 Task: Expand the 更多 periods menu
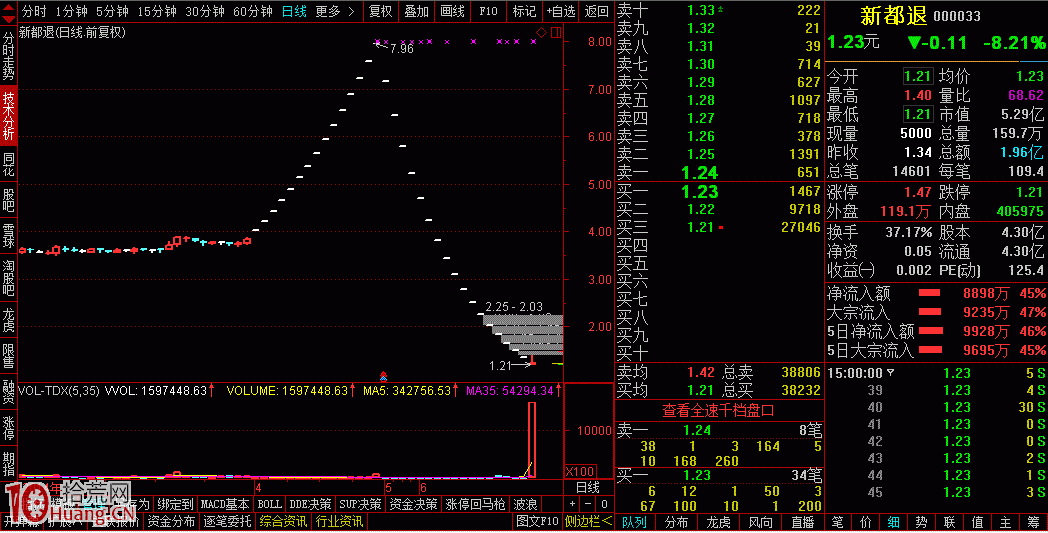[x=333, y=11]
